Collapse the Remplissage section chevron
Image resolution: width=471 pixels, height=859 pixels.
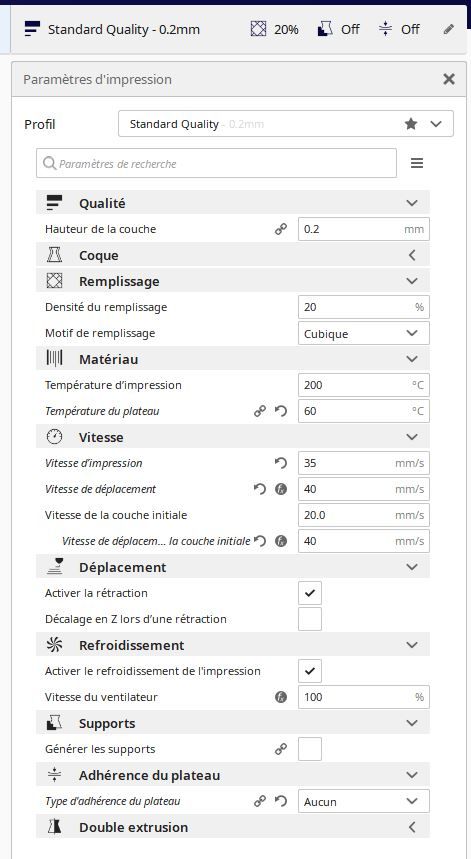[412, 281]
